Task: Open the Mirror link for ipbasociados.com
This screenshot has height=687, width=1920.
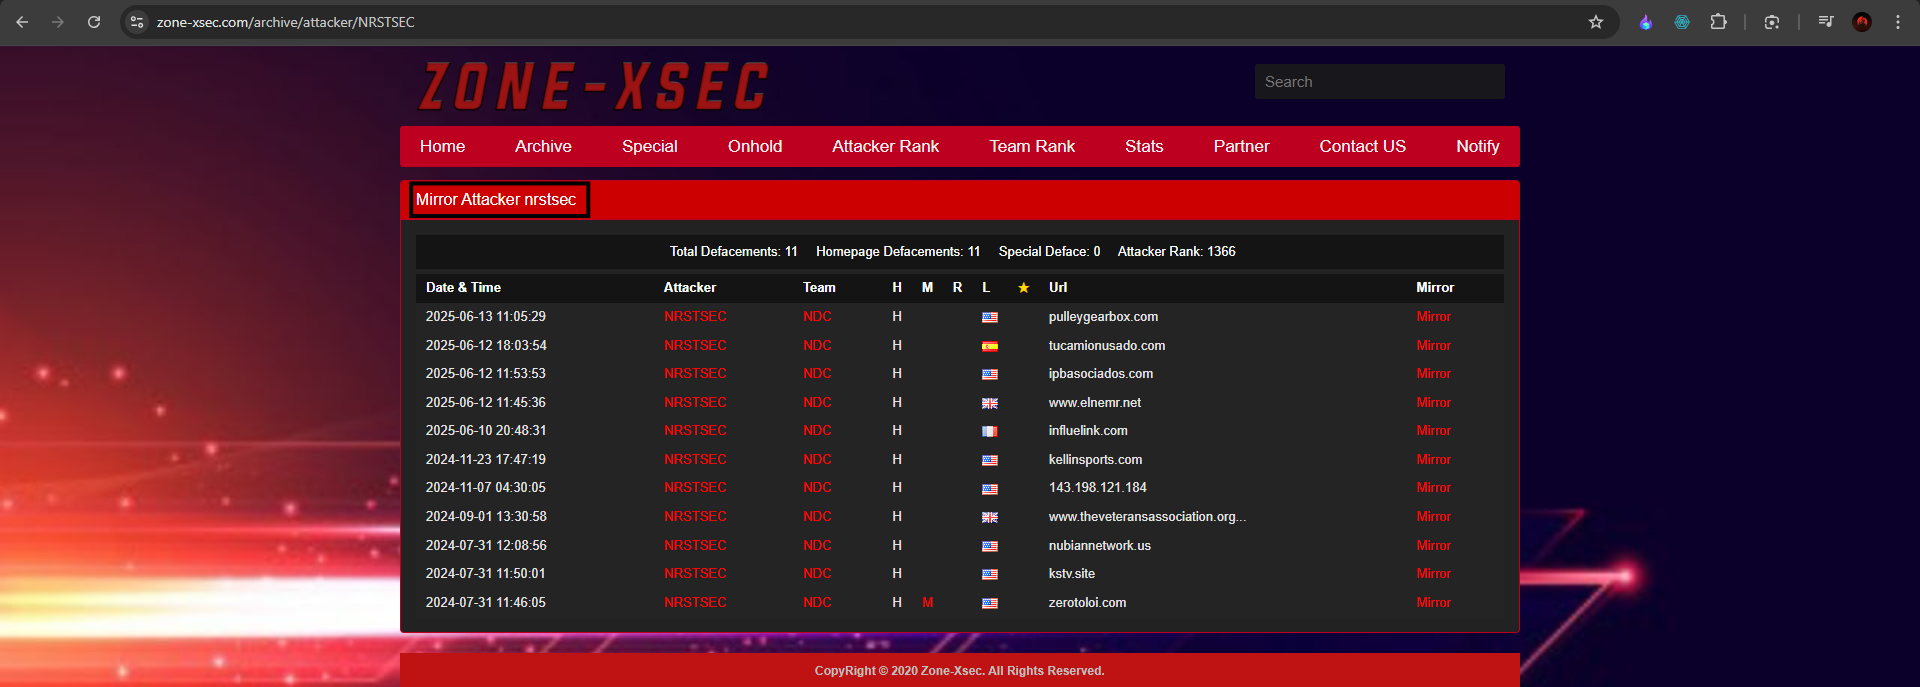Action: [x=1433, y=373]
